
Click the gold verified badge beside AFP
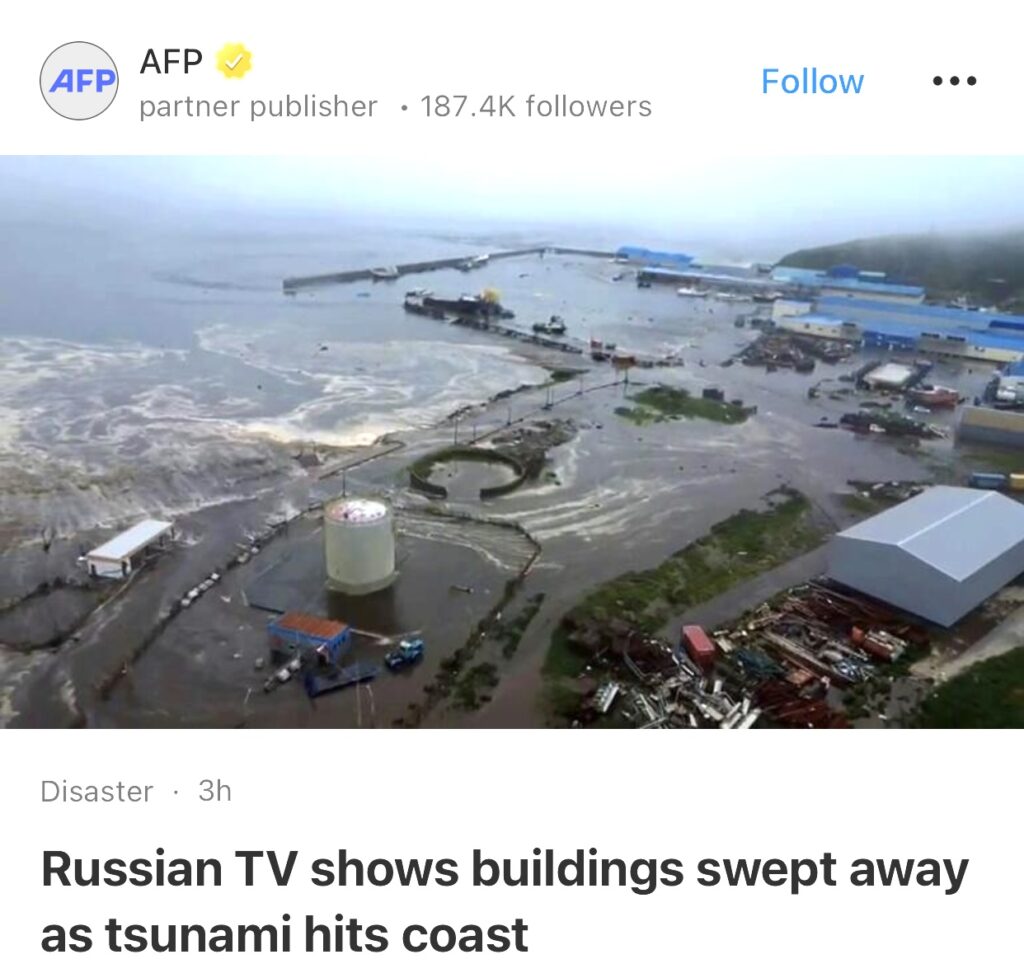pyautogui.click(x=233, y=61)
